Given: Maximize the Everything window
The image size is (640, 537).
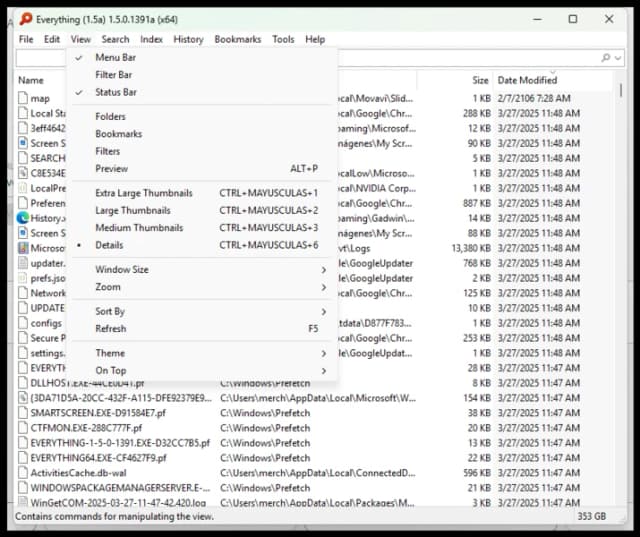Looking at the screenshot, I should pos(573,19).
